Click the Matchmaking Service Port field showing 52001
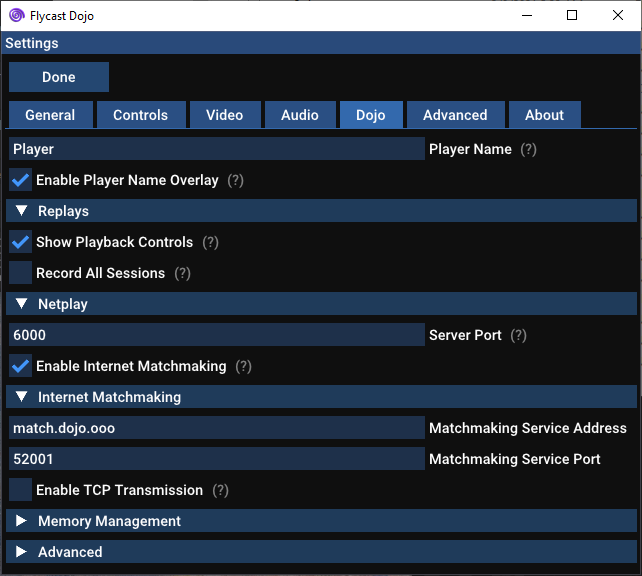The width and height of the screenshot is (642, 576). tap(217, 459)
